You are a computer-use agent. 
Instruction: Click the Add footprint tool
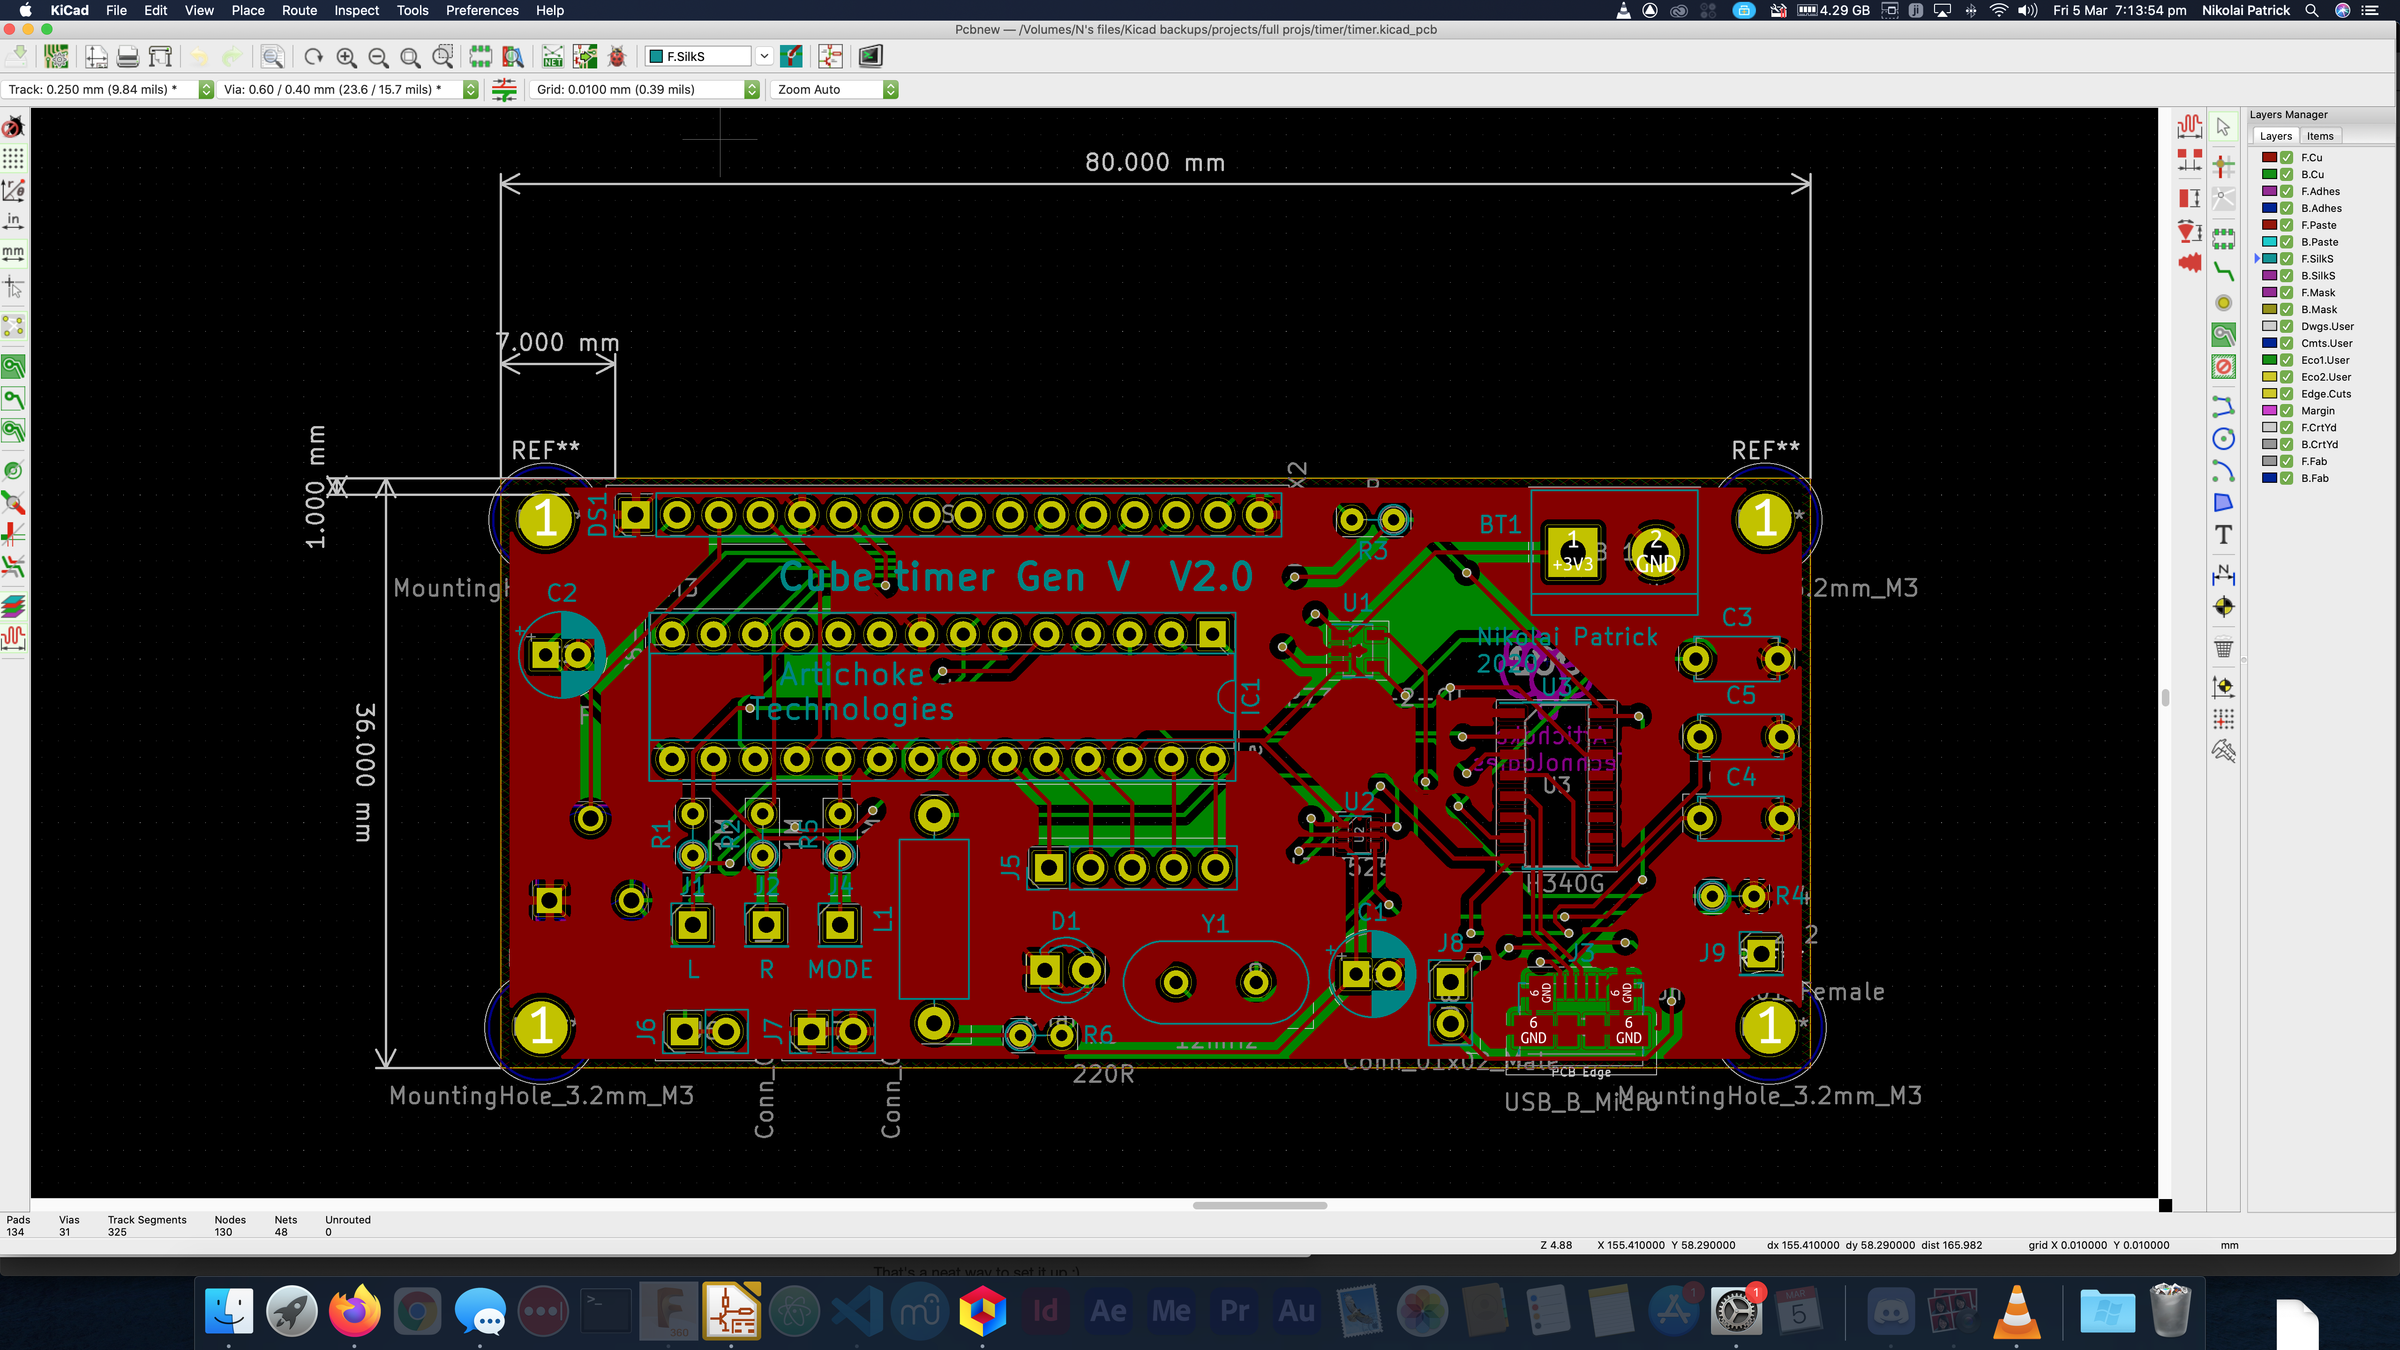coord(2223,239)
